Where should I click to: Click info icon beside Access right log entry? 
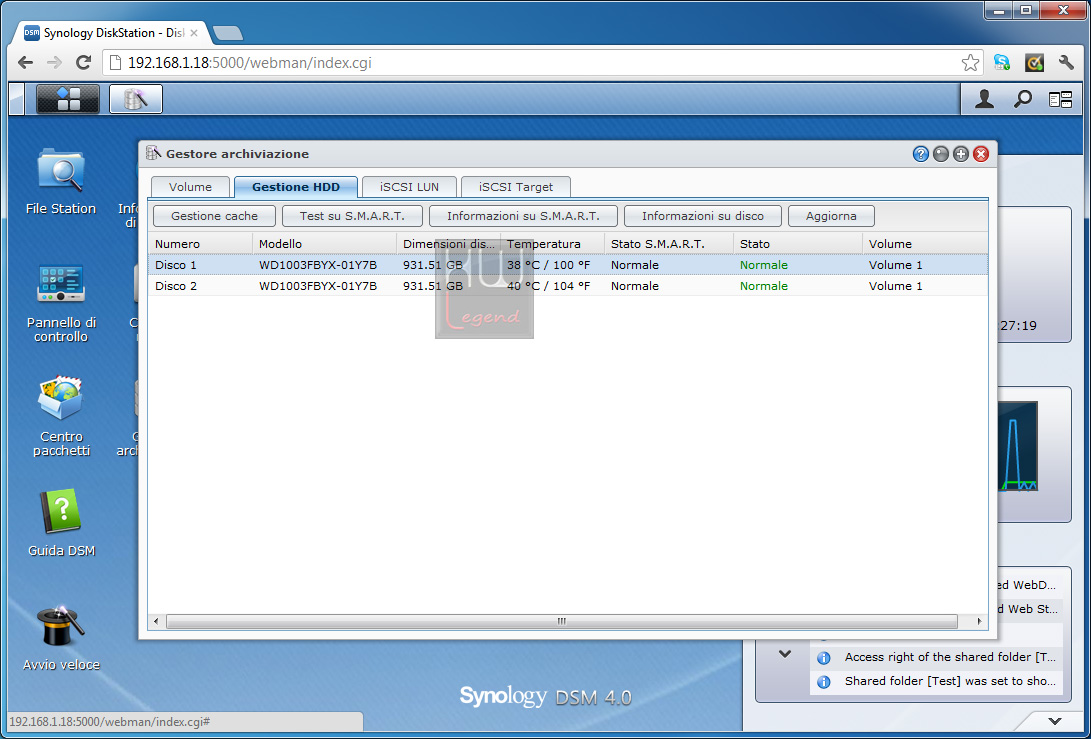(824, 658)
